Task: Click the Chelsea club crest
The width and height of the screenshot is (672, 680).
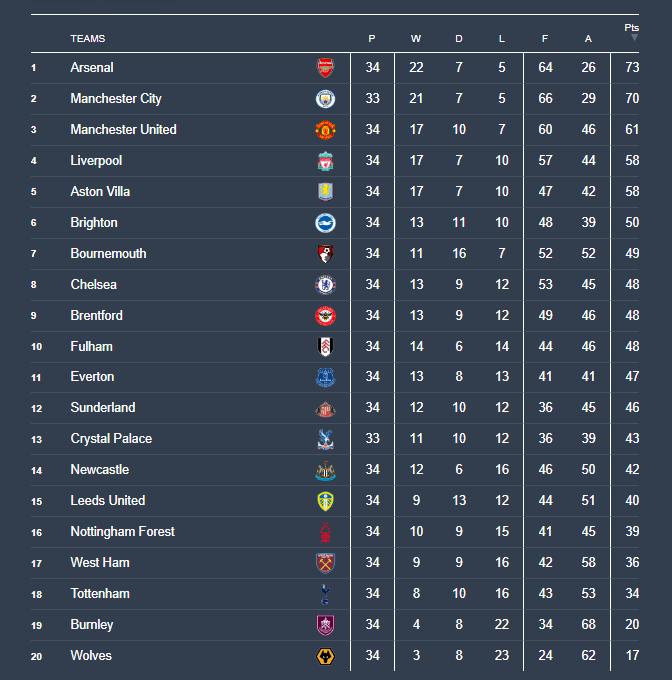Action: [x=325, y=285]
